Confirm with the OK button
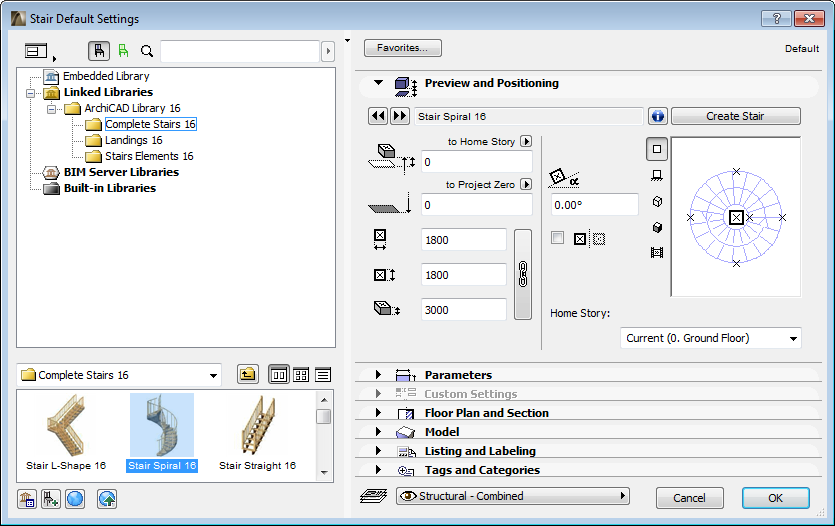835x526 pixels. (x=775, y=498)
